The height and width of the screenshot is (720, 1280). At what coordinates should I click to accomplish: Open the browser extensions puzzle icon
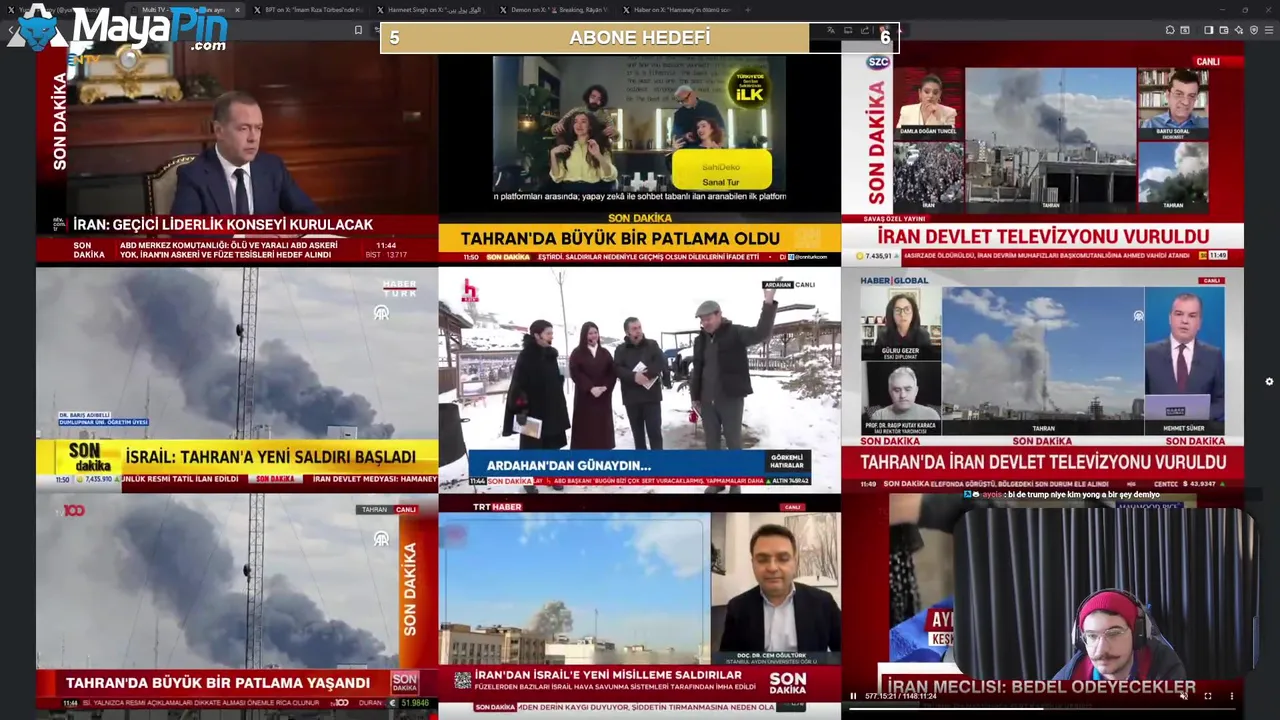point(1170,30)
